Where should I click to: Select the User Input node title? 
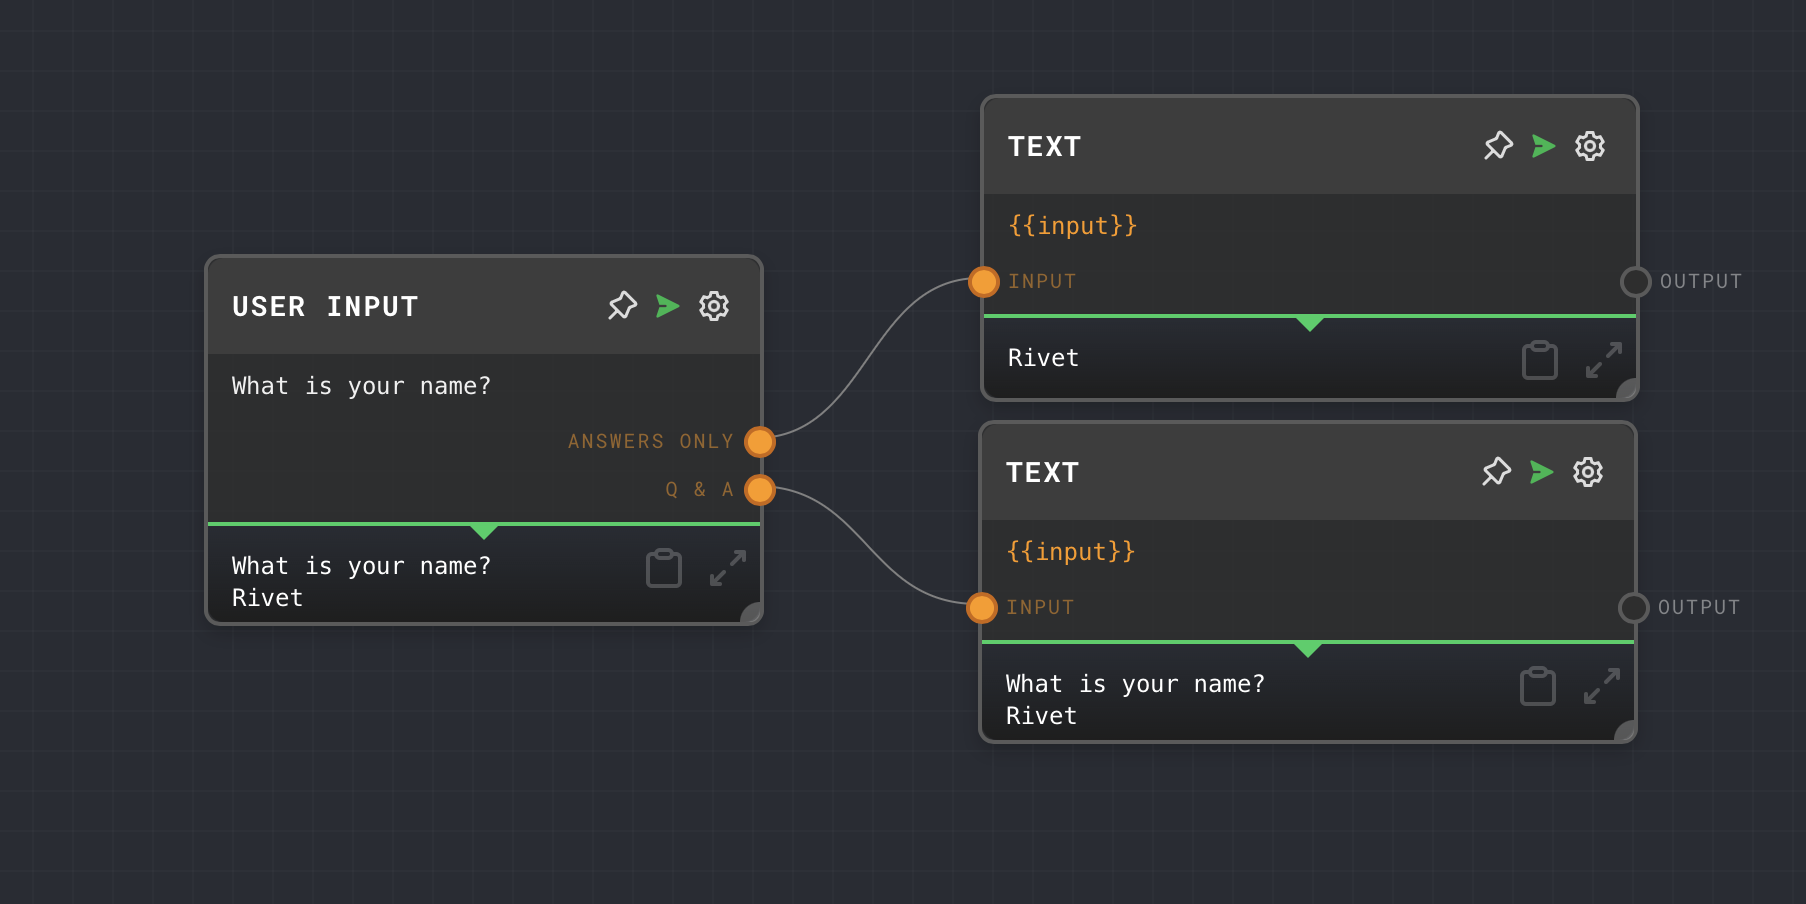pyautogui.click(x=325, y=306)
